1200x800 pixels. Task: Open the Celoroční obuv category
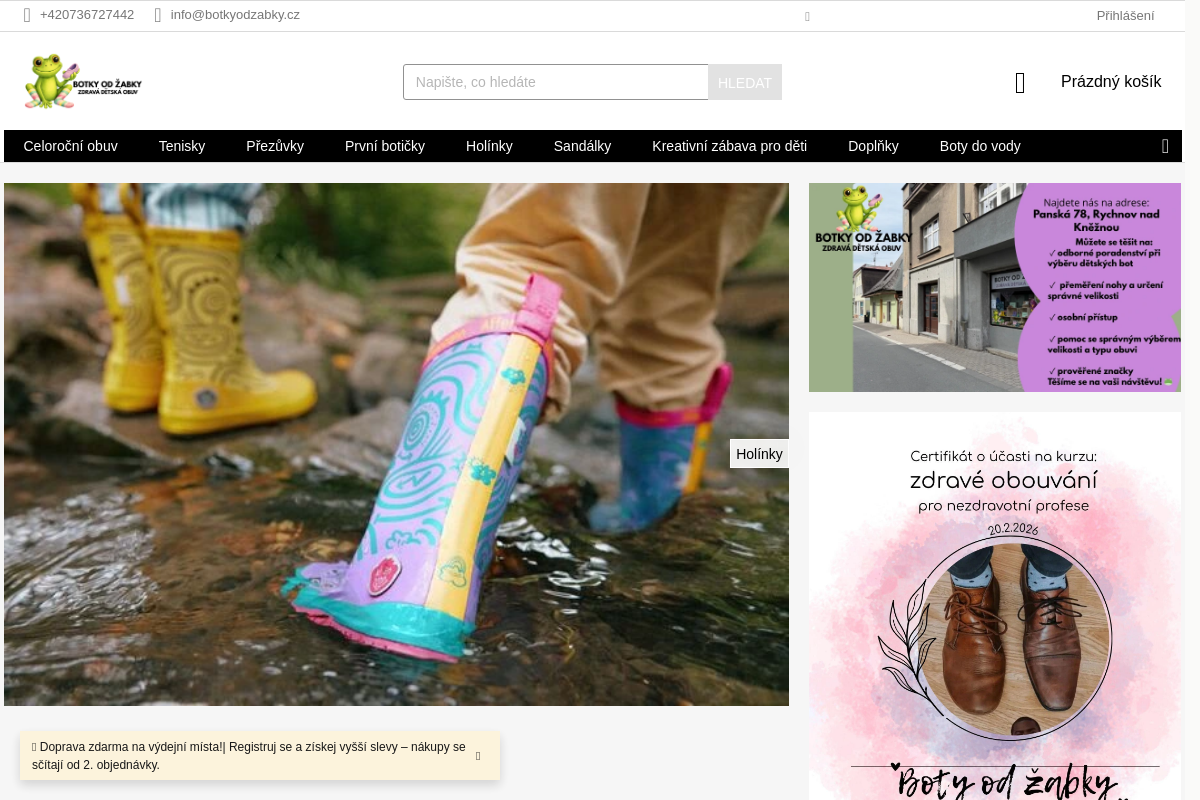(70, 146)
